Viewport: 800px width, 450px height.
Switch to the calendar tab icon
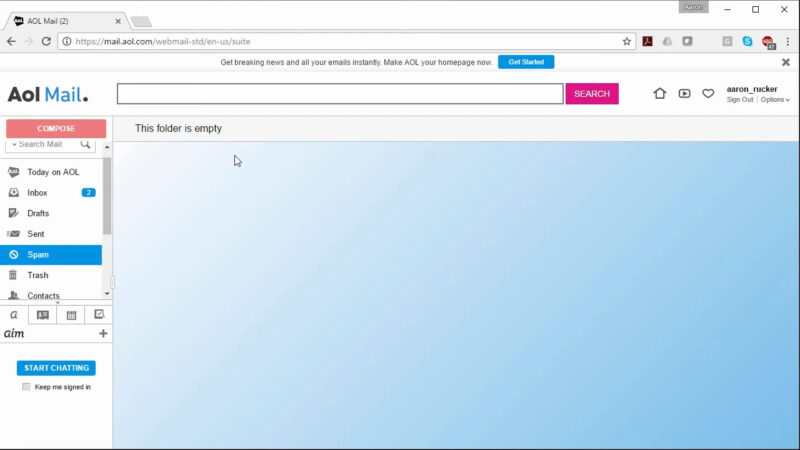click(x=71, y=315)
